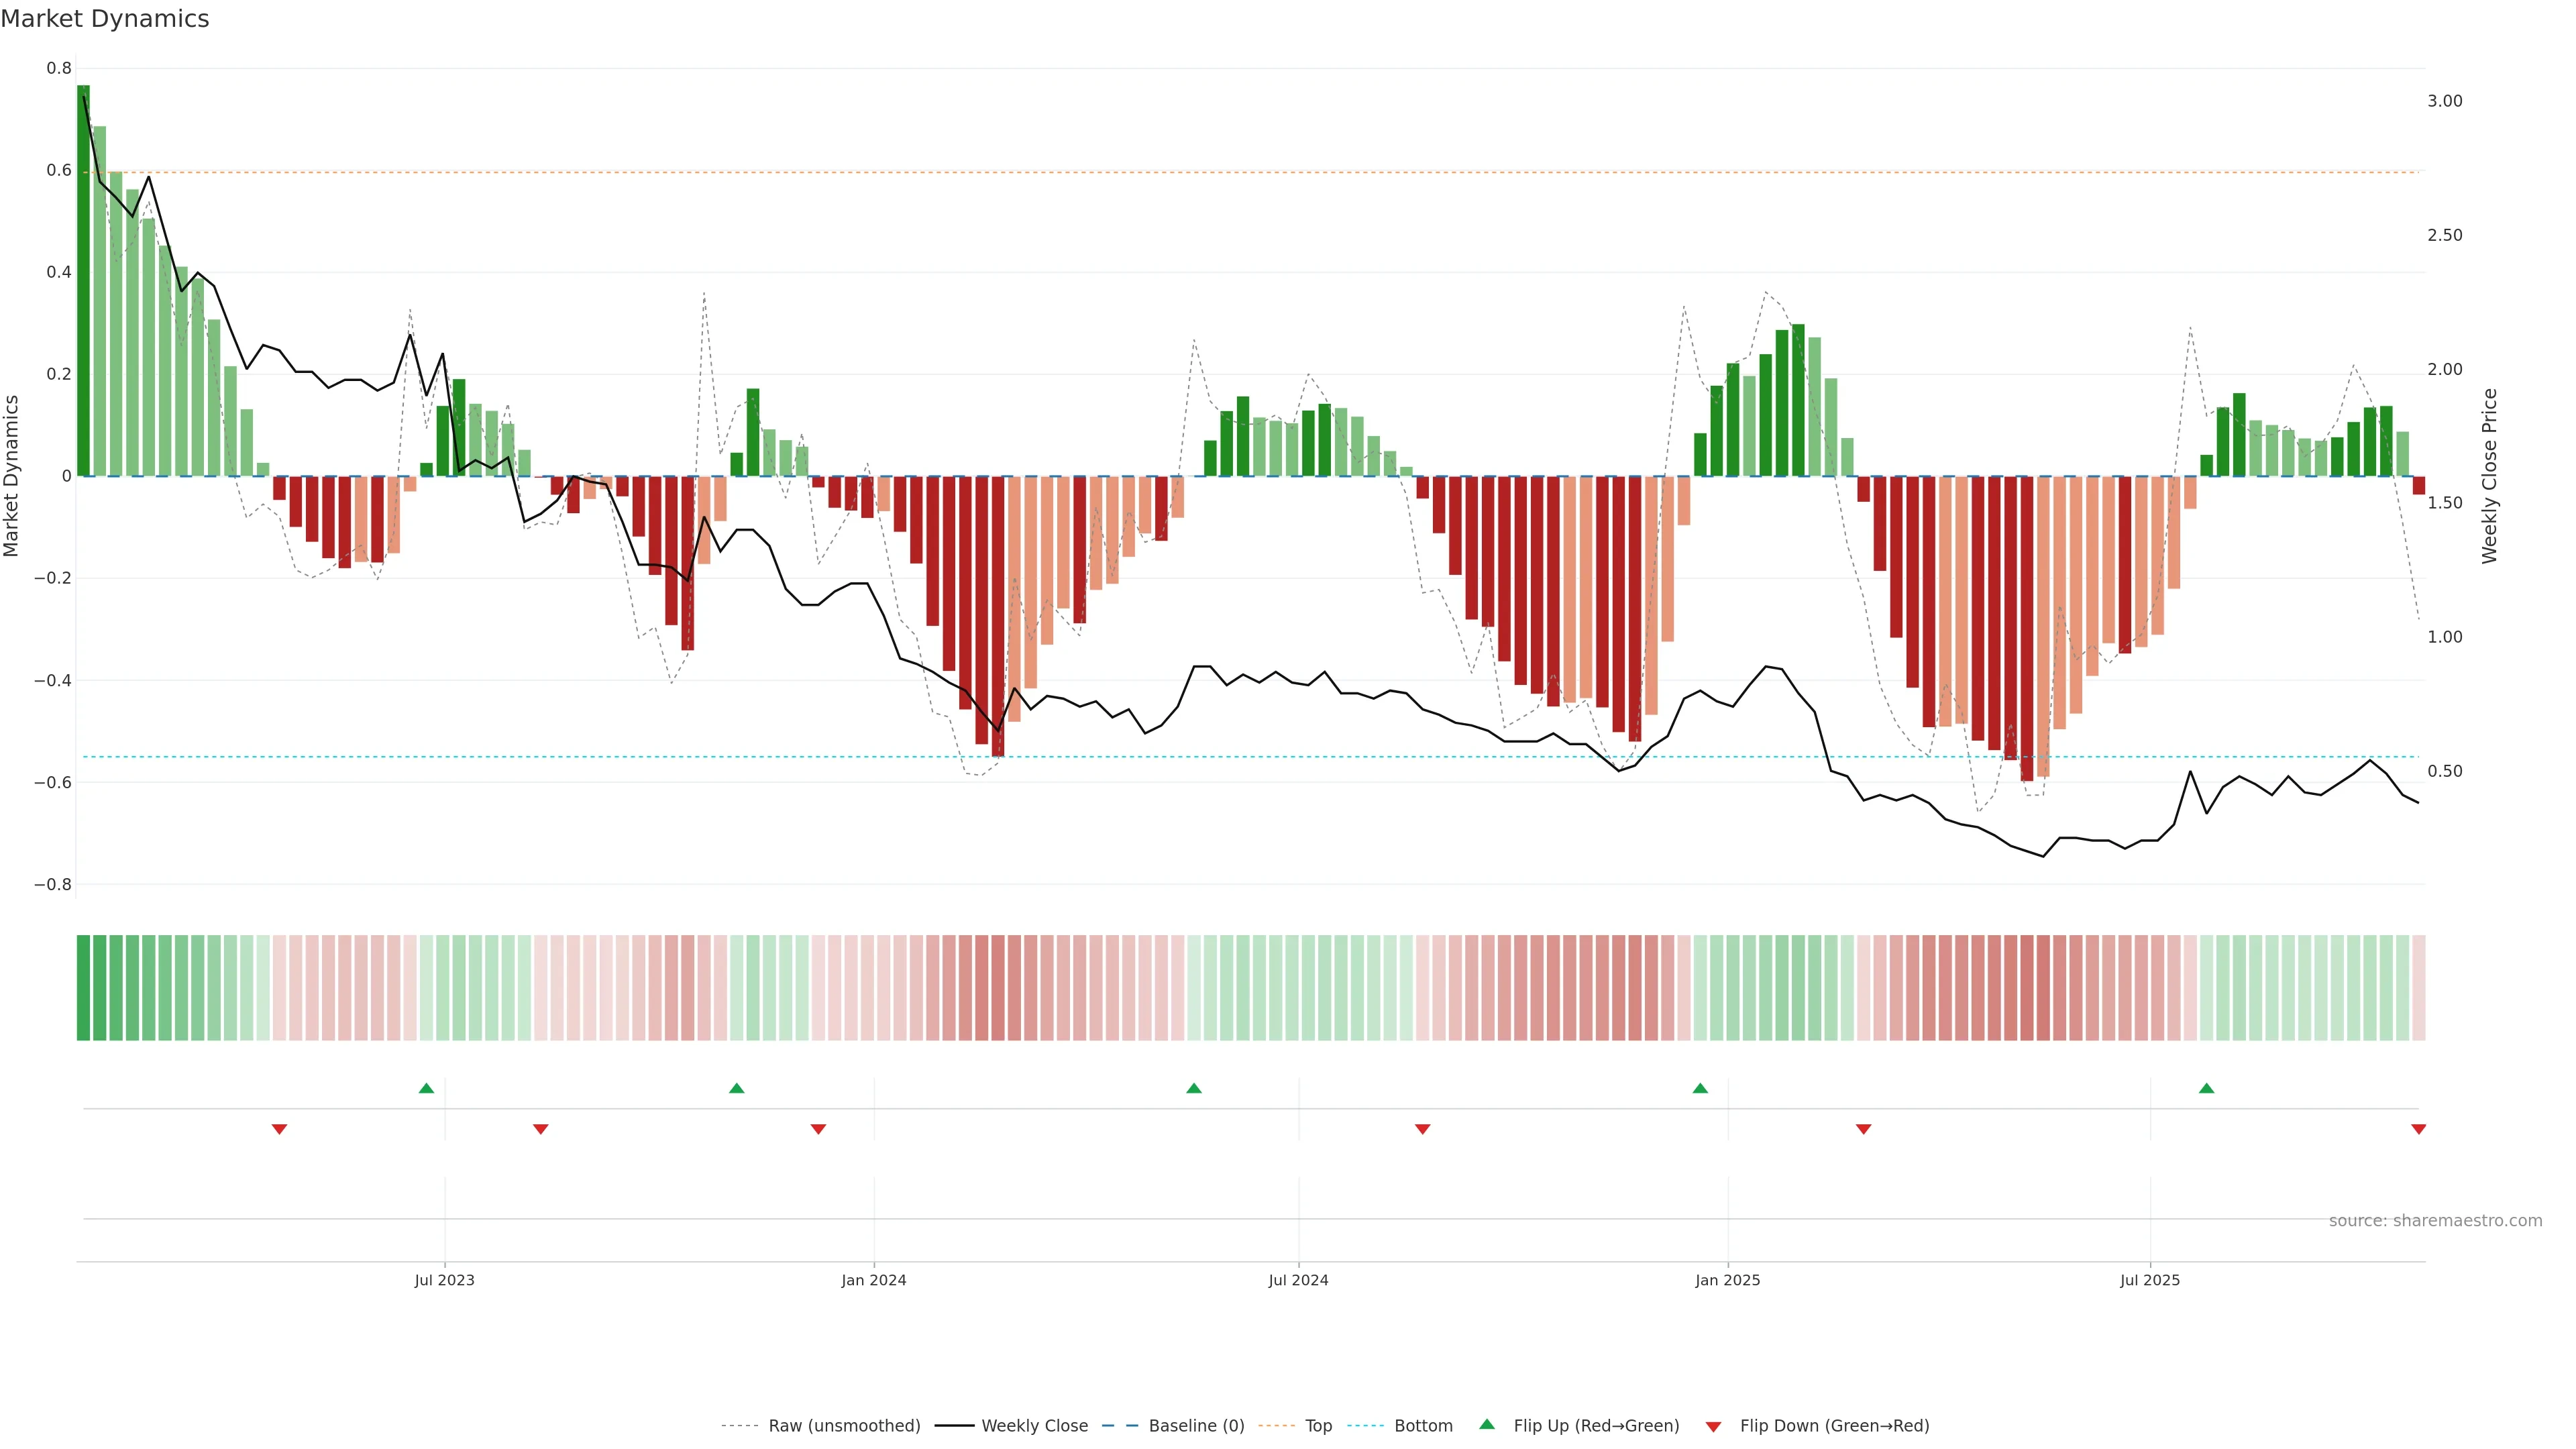Click the Jan 2024 x-axis label
This screenshot has height=1449, width=2576.
point(873,1280)
